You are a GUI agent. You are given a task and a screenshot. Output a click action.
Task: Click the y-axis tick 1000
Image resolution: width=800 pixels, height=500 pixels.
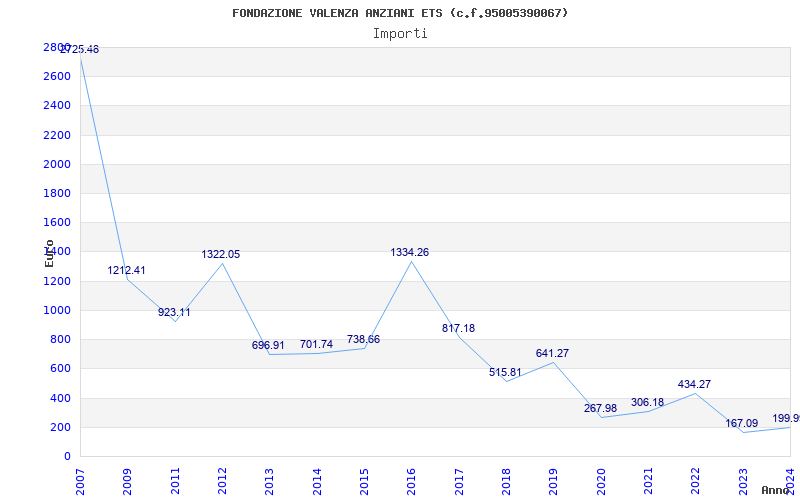57,310
